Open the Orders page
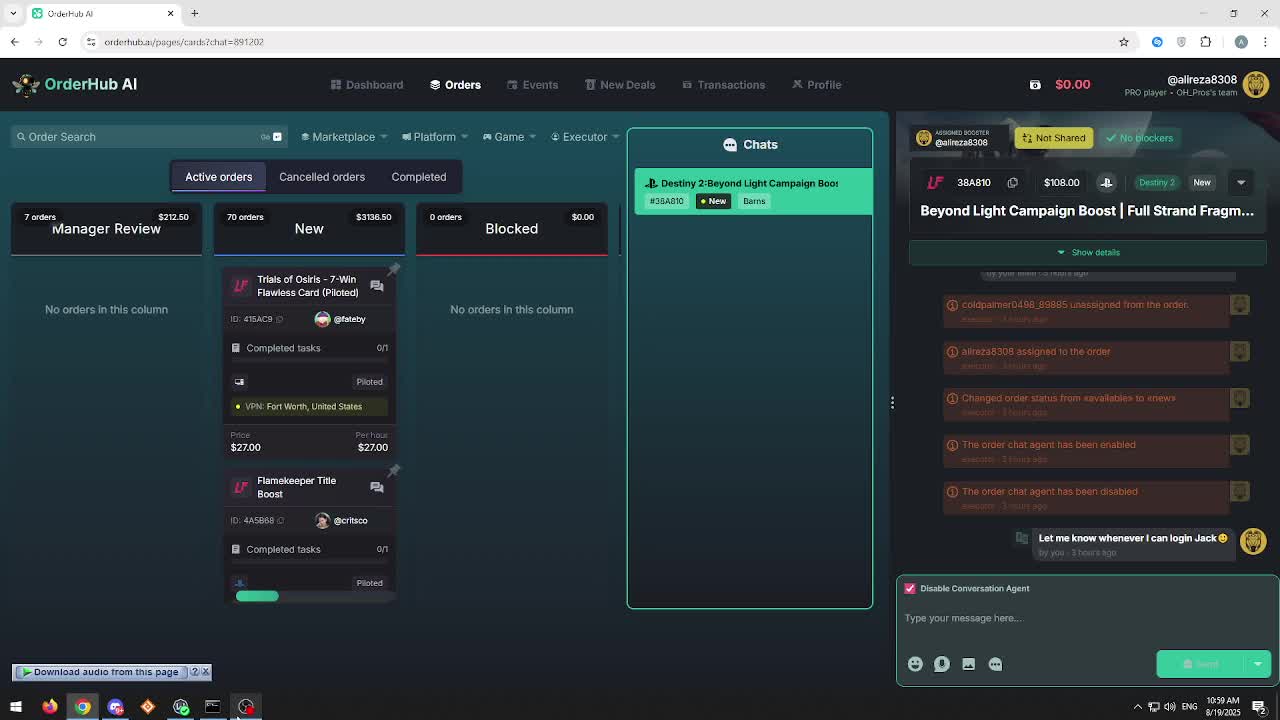1280x720 pixels. coord(455,85)
